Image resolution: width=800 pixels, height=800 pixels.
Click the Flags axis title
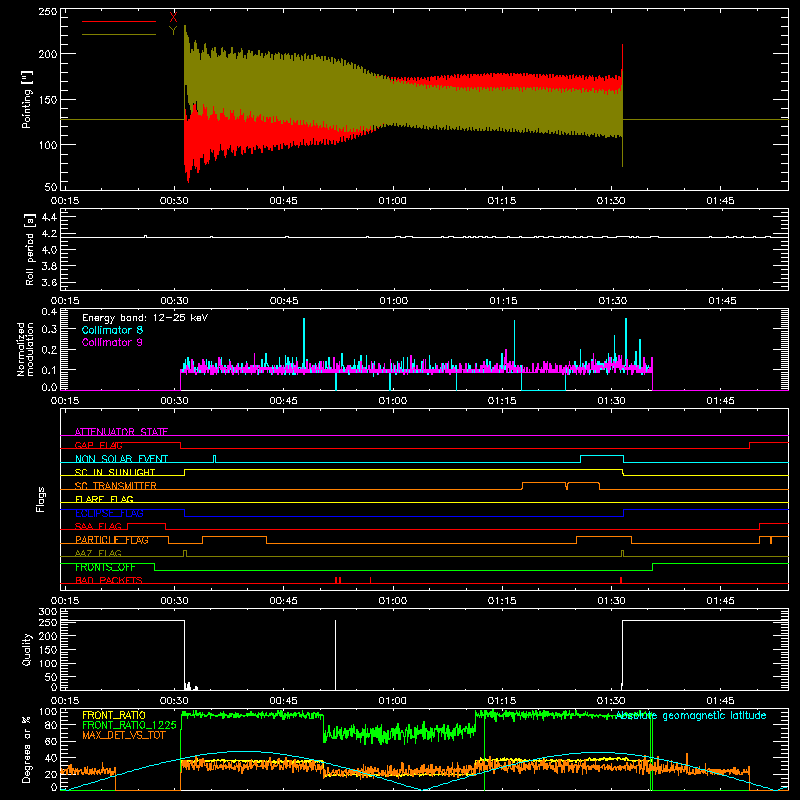point(41,499)
